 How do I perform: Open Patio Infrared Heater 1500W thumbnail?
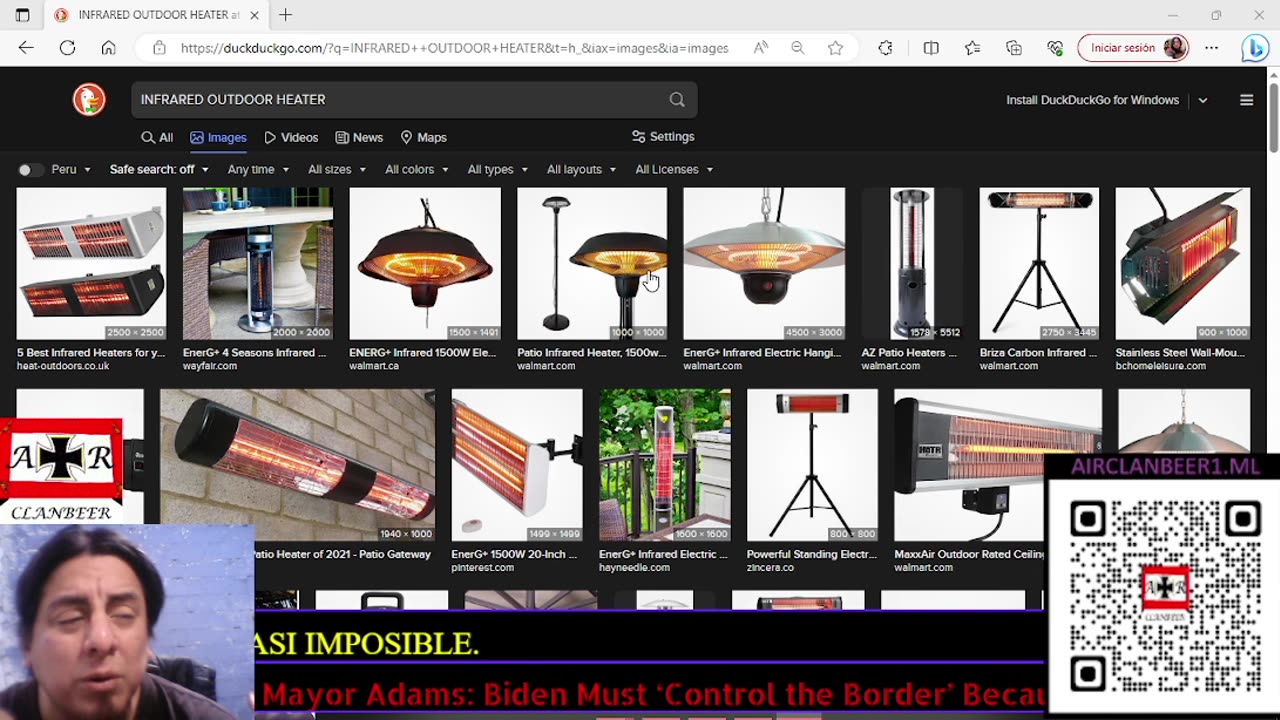pyautogui.click(x=592, y=264)
